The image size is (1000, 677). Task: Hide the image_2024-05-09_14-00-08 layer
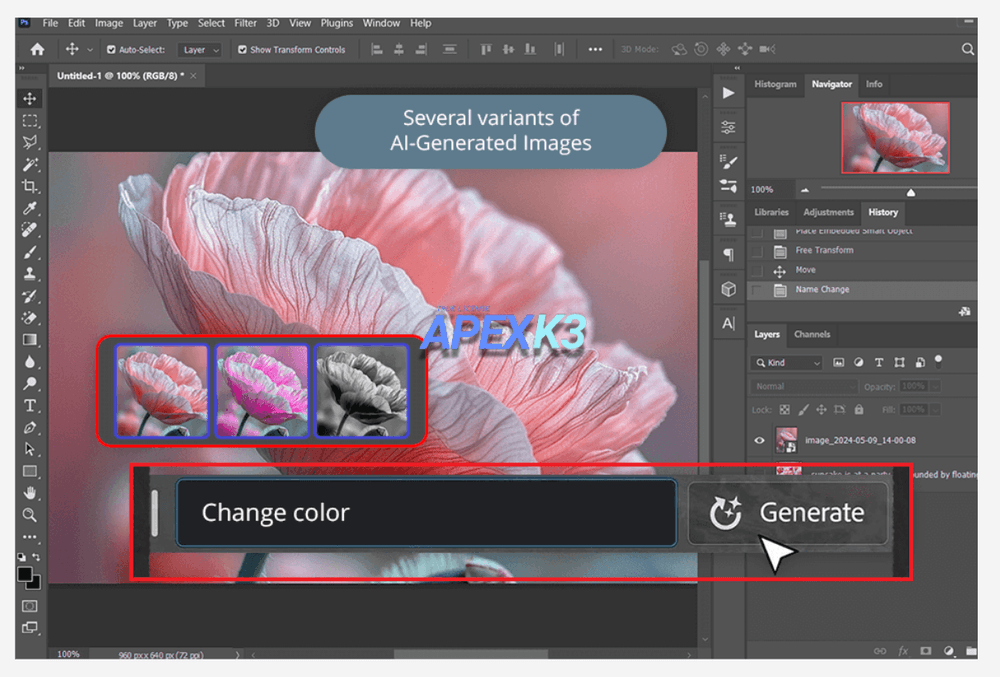tap(759, 440)
